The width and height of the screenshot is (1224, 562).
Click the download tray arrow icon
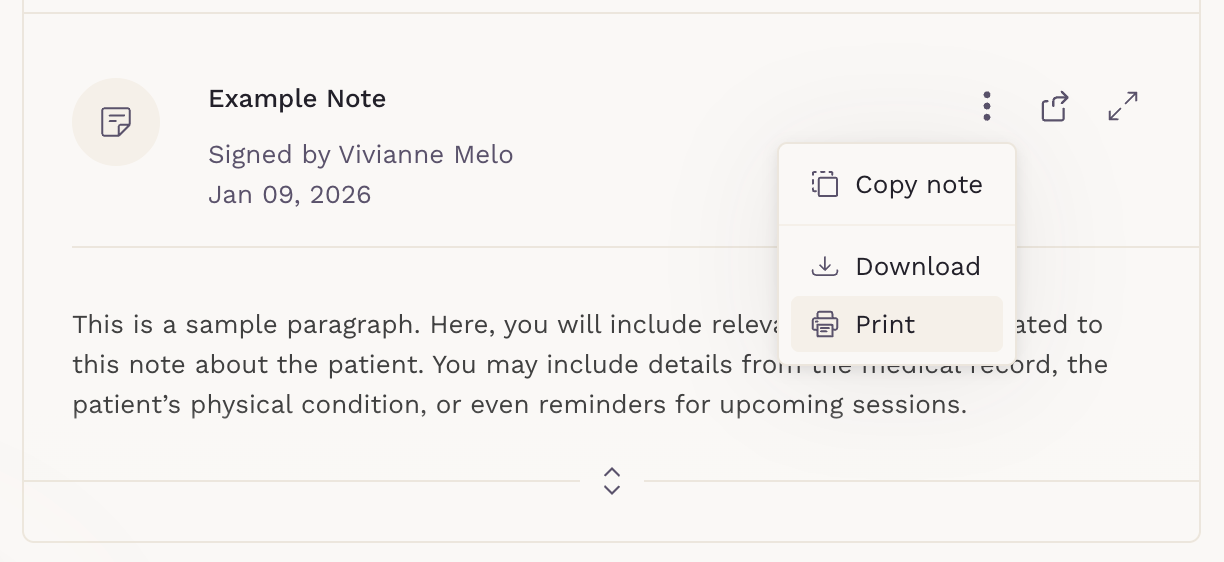(825, 266)
